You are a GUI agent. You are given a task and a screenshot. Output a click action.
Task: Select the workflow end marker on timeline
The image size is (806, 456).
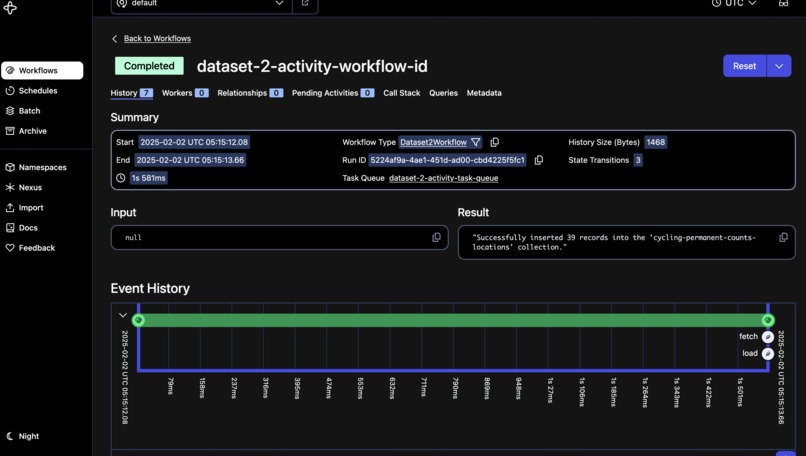point(768,320)
